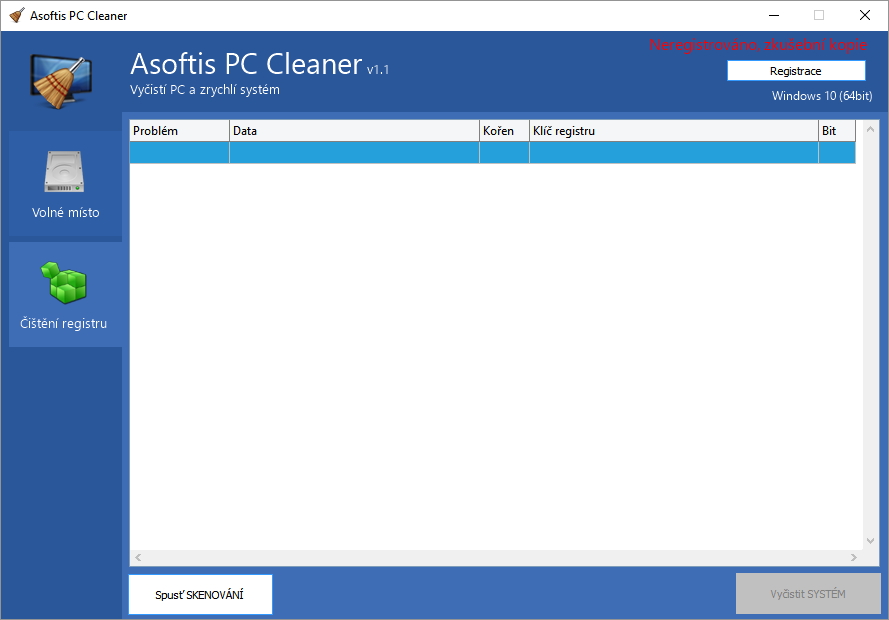This screenshot has height=620, width=889.
Task: Click the Bit column header
Action: pos(836,130)
